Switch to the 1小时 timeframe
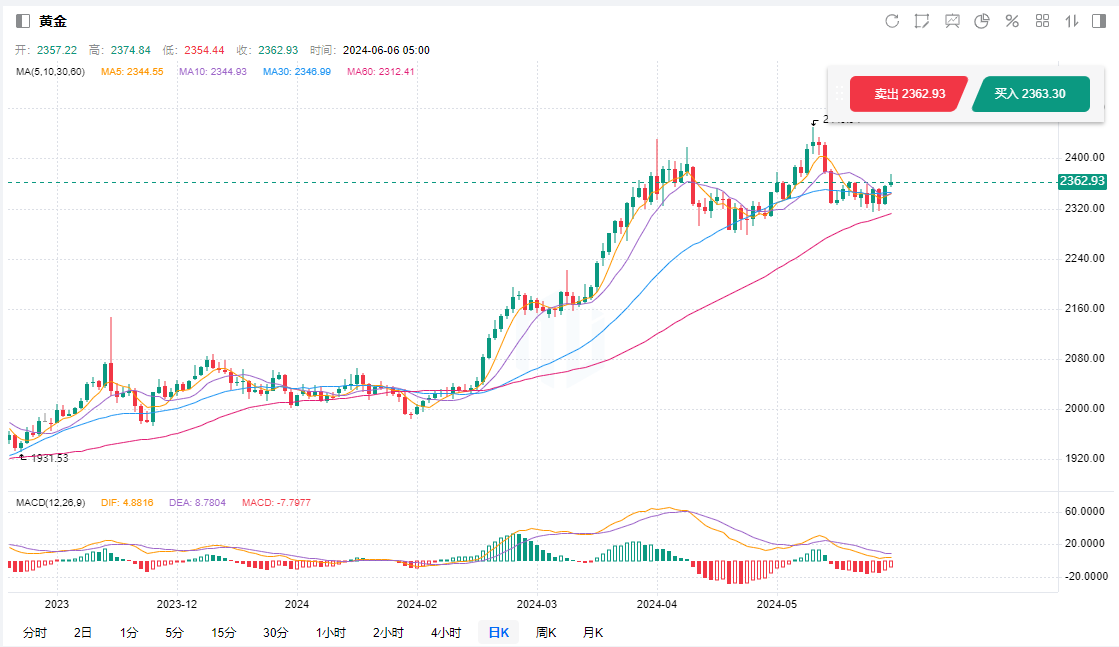The width and height of the screenshot is (1119, 647). tap(330, 632)
